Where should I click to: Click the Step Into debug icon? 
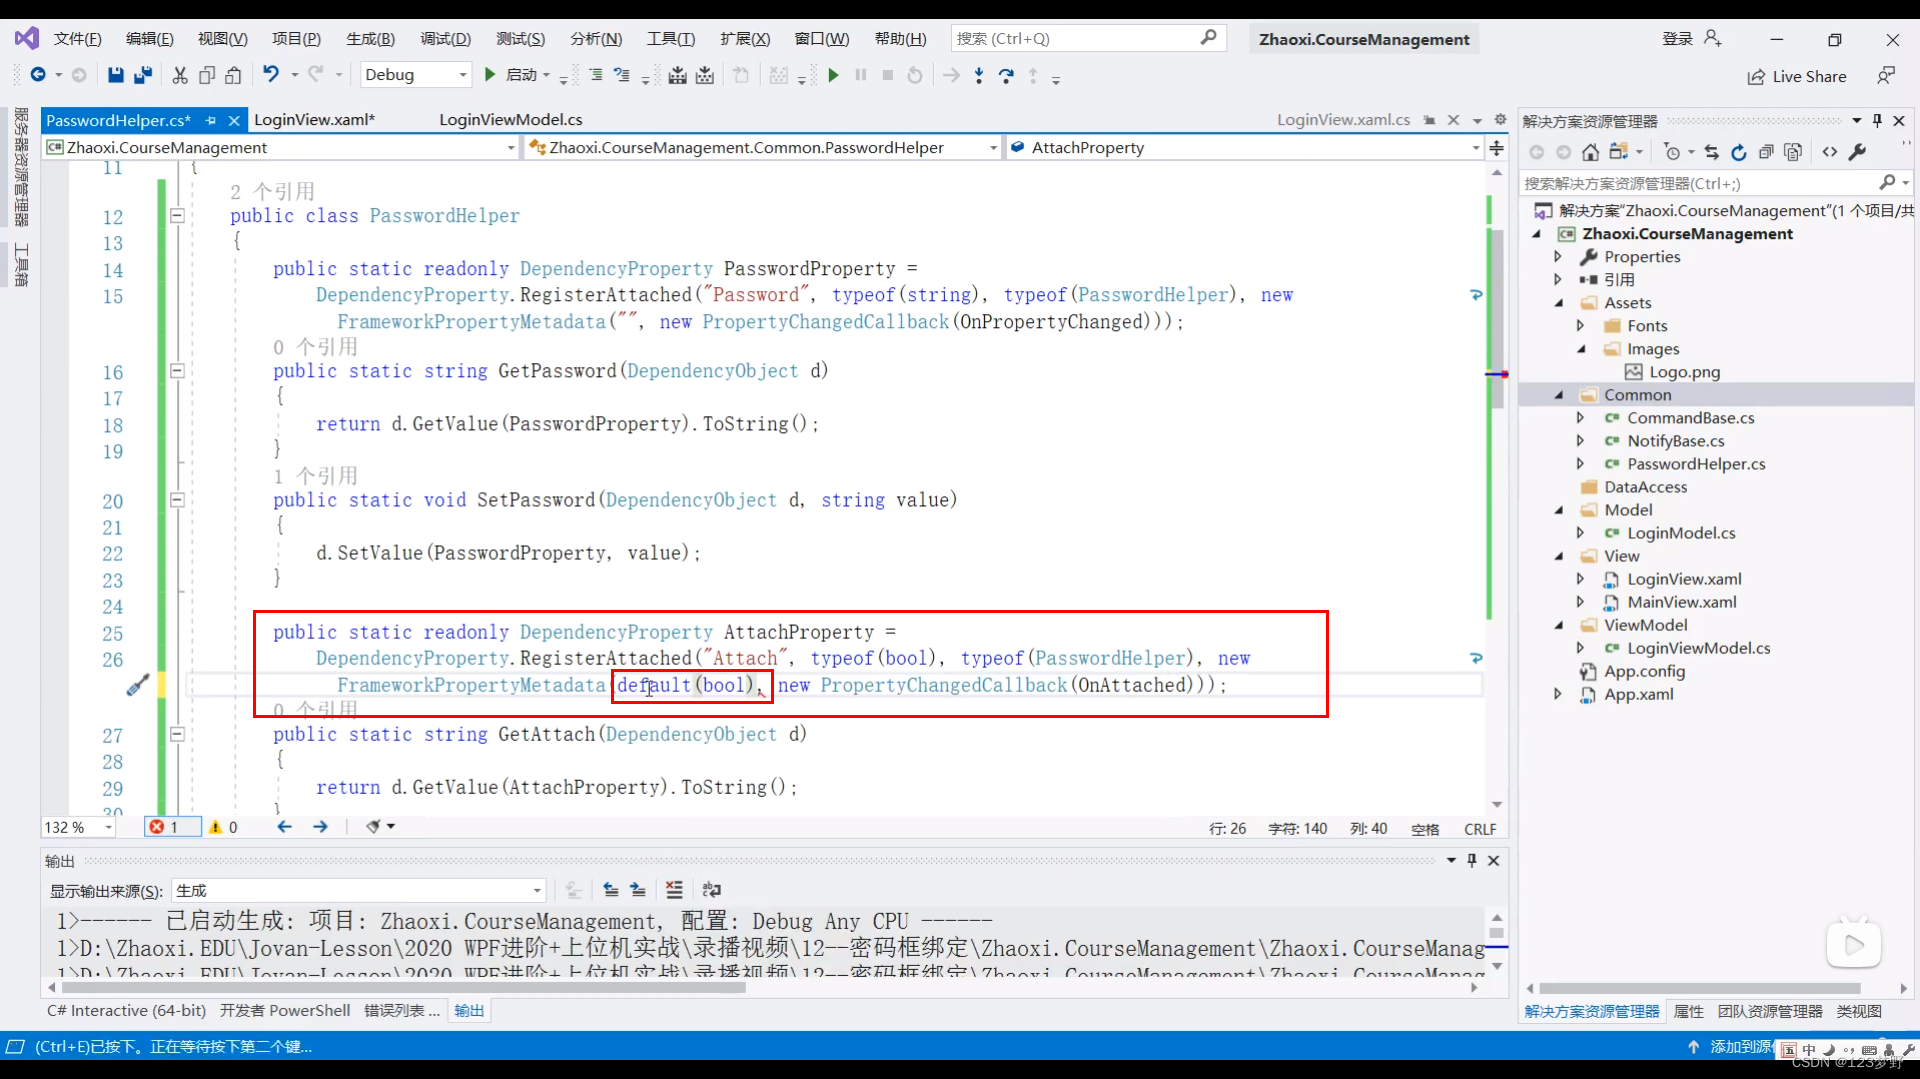pyautogui.click(x=979, y=75)
